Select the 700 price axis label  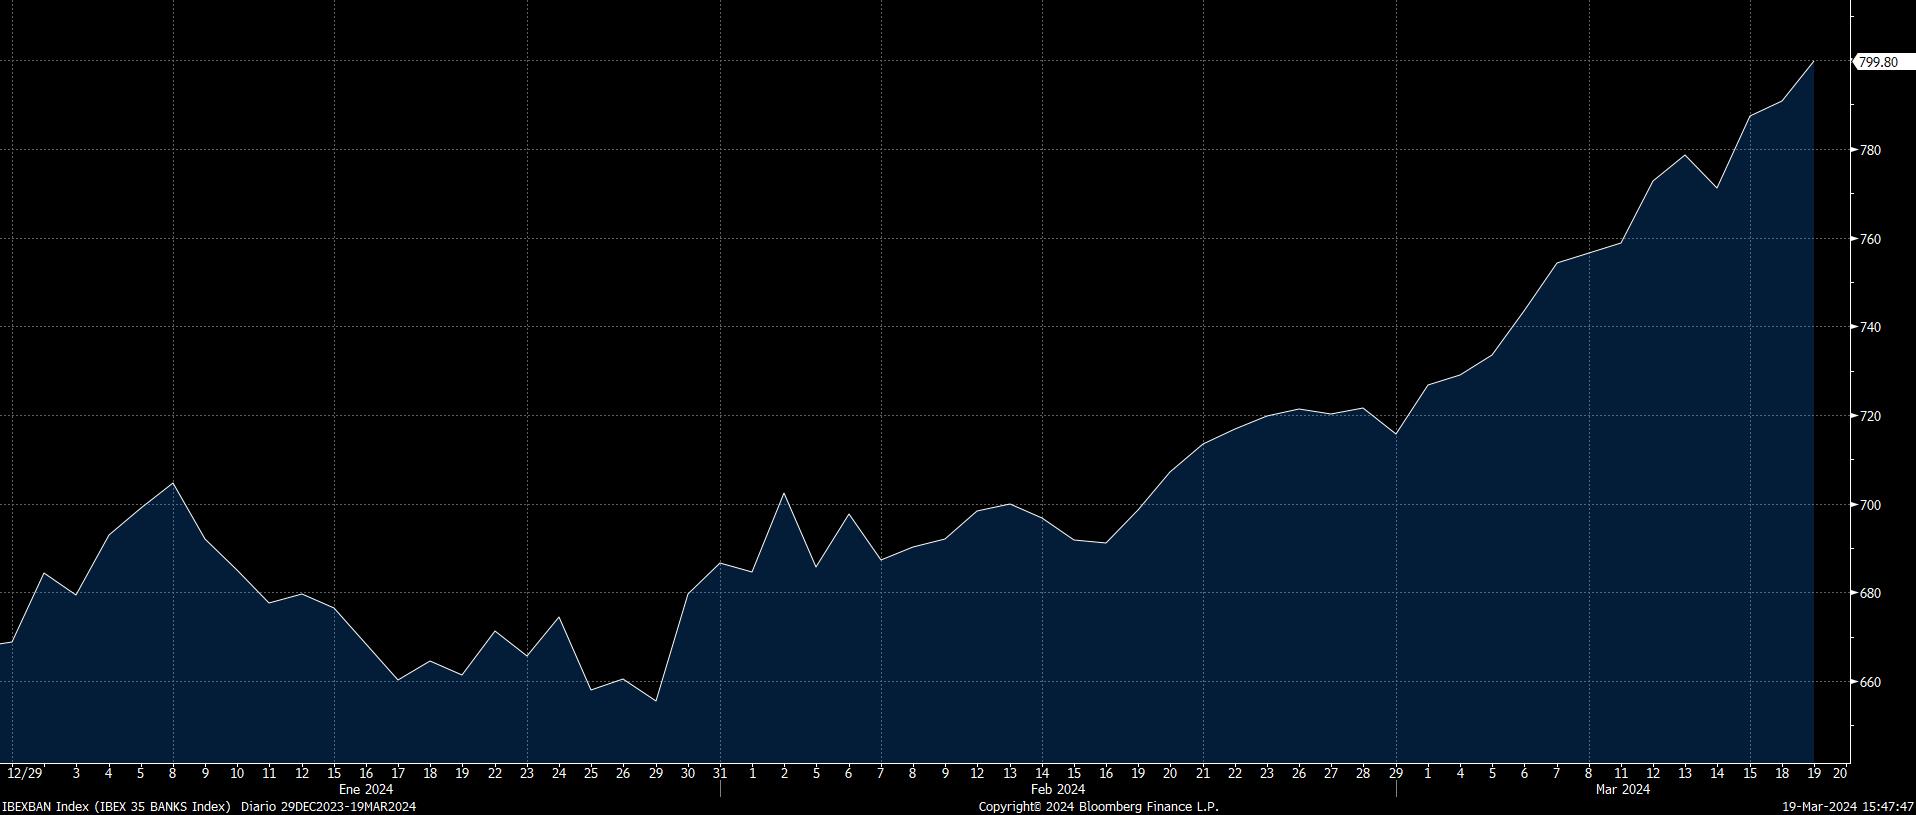(x=1870, y=505)
